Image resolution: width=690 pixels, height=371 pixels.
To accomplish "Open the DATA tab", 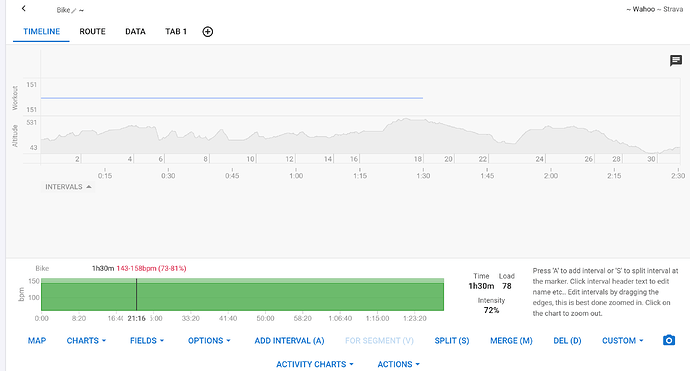I will tap(135, 32).
